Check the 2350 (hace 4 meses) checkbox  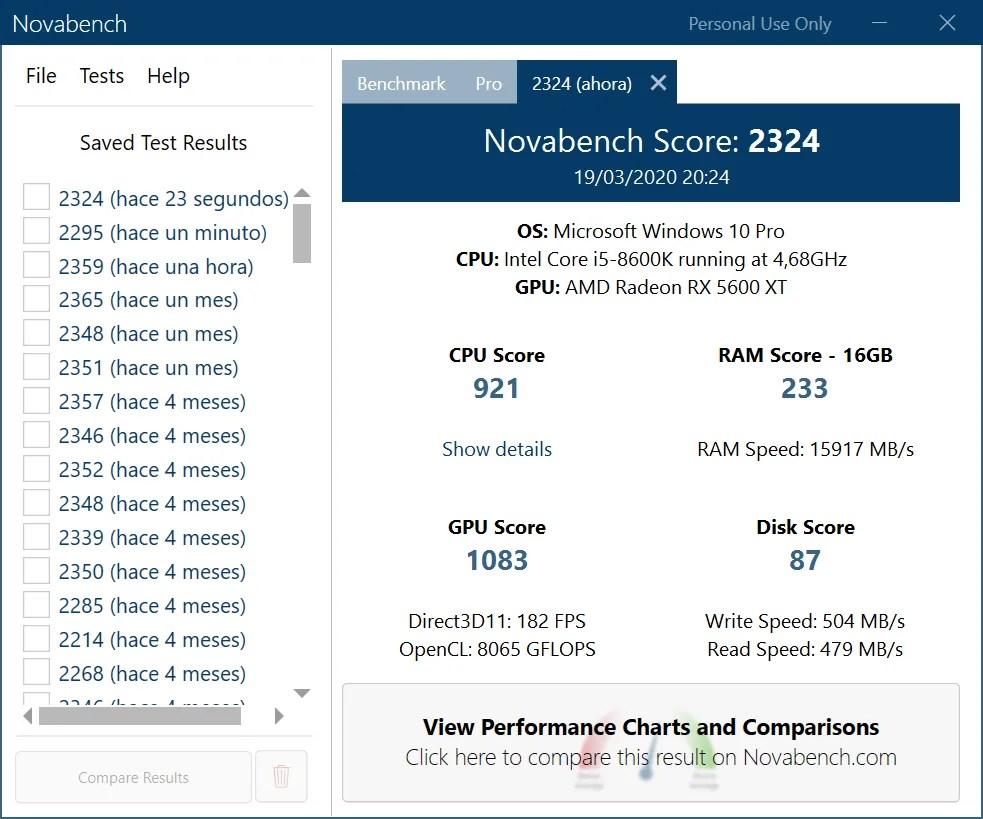point(36,570)
